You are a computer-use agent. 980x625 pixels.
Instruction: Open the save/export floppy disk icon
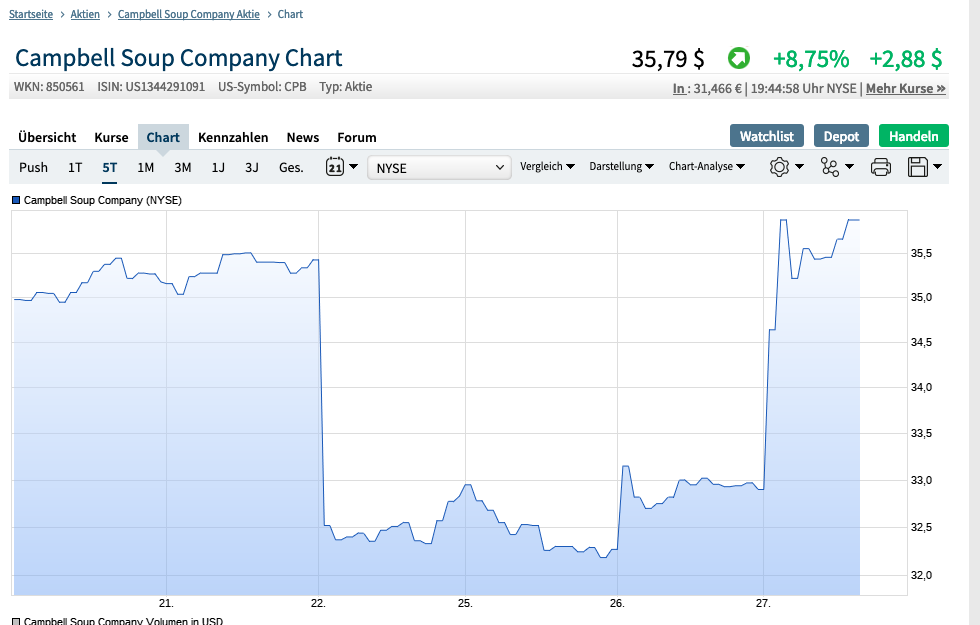pyautogui.click(x=916, y=167)
